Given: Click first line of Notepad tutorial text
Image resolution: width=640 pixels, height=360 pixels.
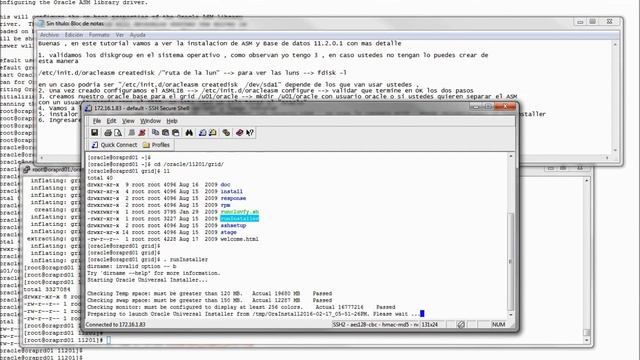Looking at the screenshot, I should (x=220, y=43).
